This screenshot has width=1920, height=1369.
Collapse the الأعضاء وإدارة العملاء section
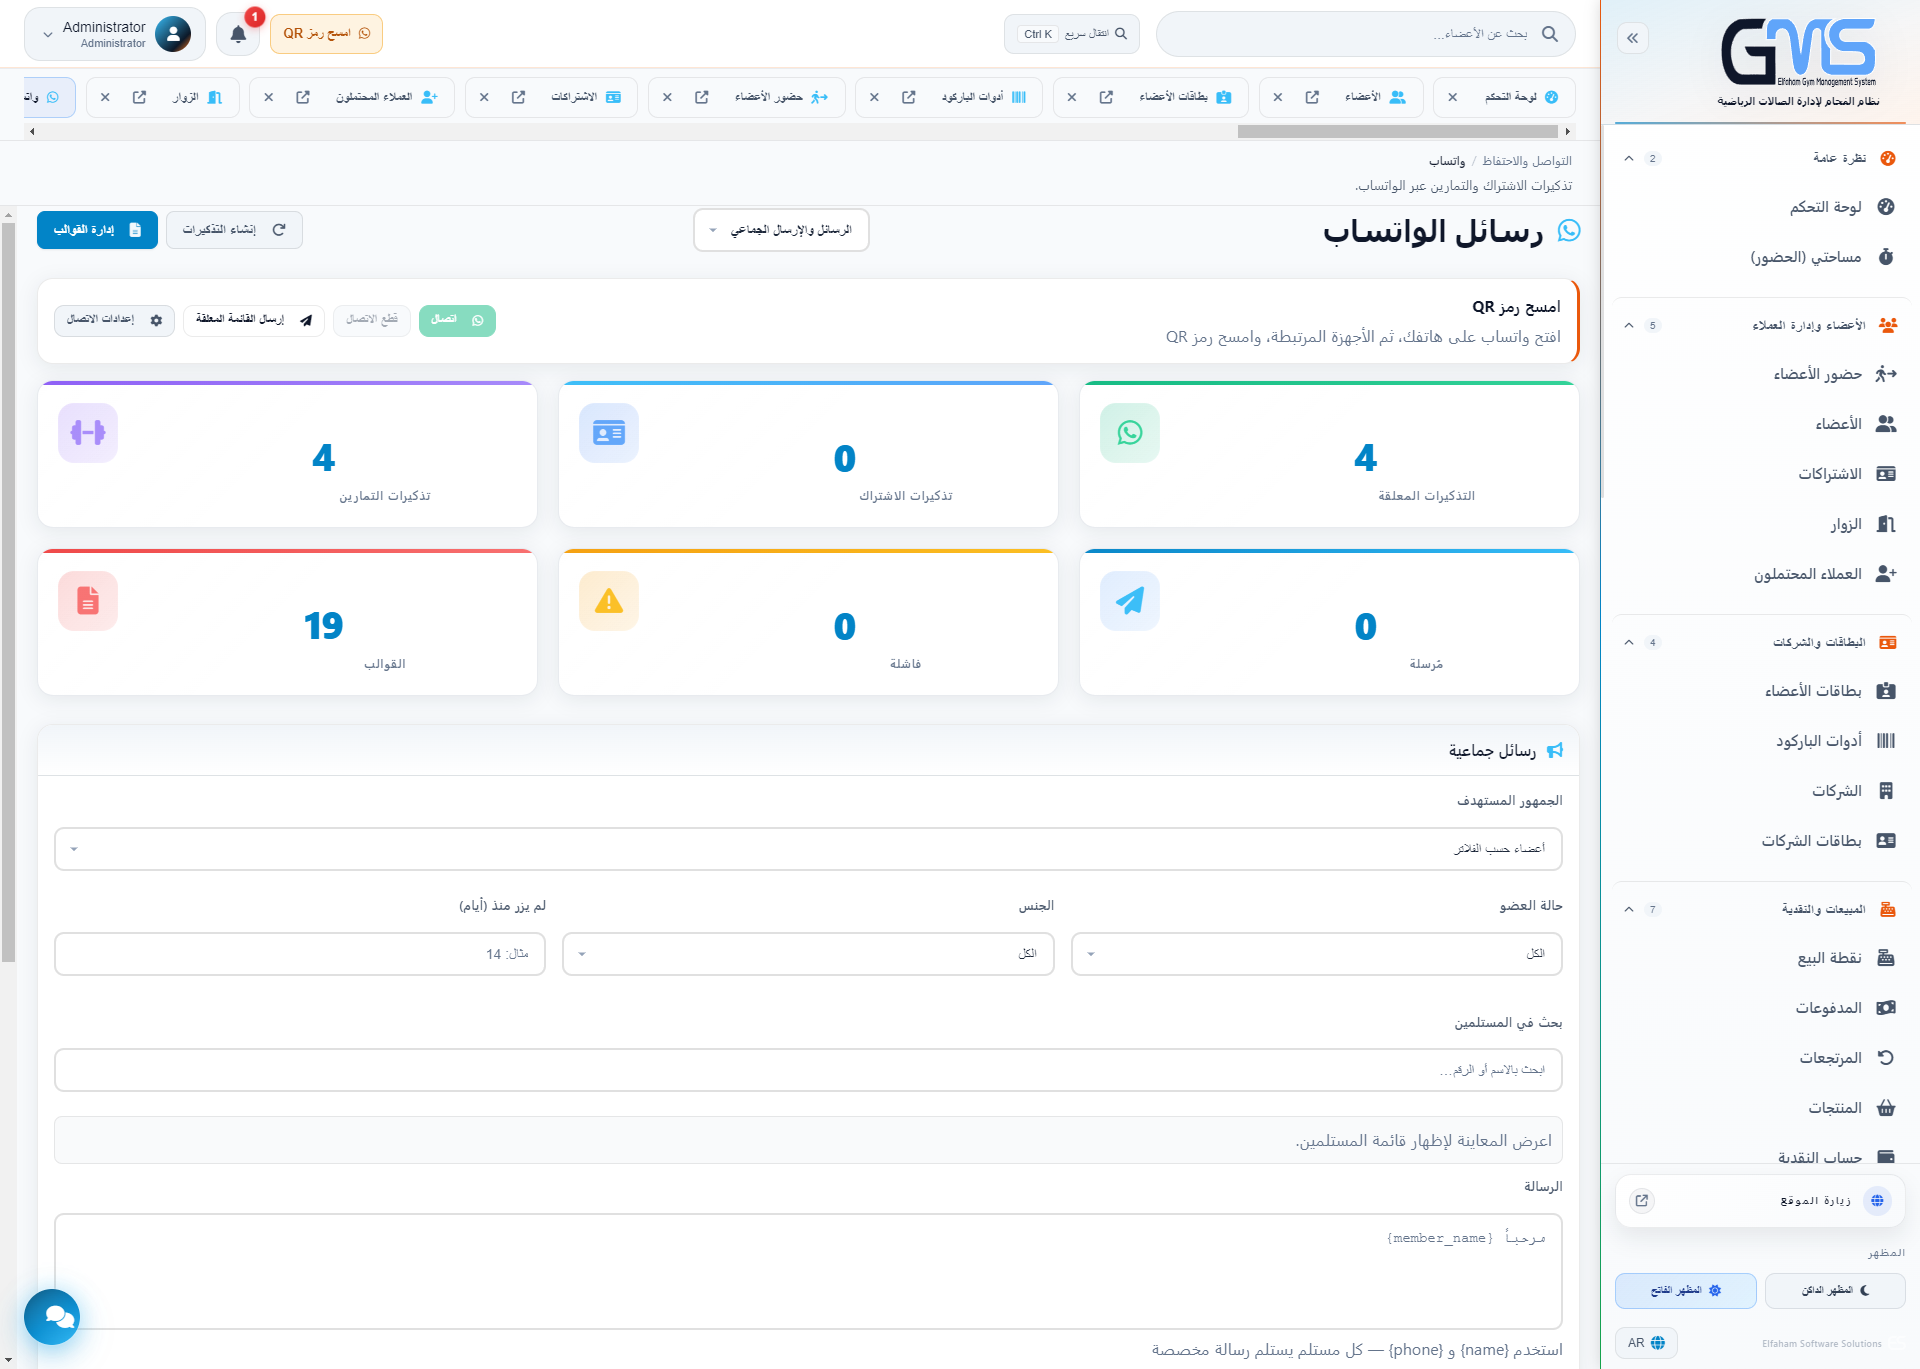coord(1629,325)
